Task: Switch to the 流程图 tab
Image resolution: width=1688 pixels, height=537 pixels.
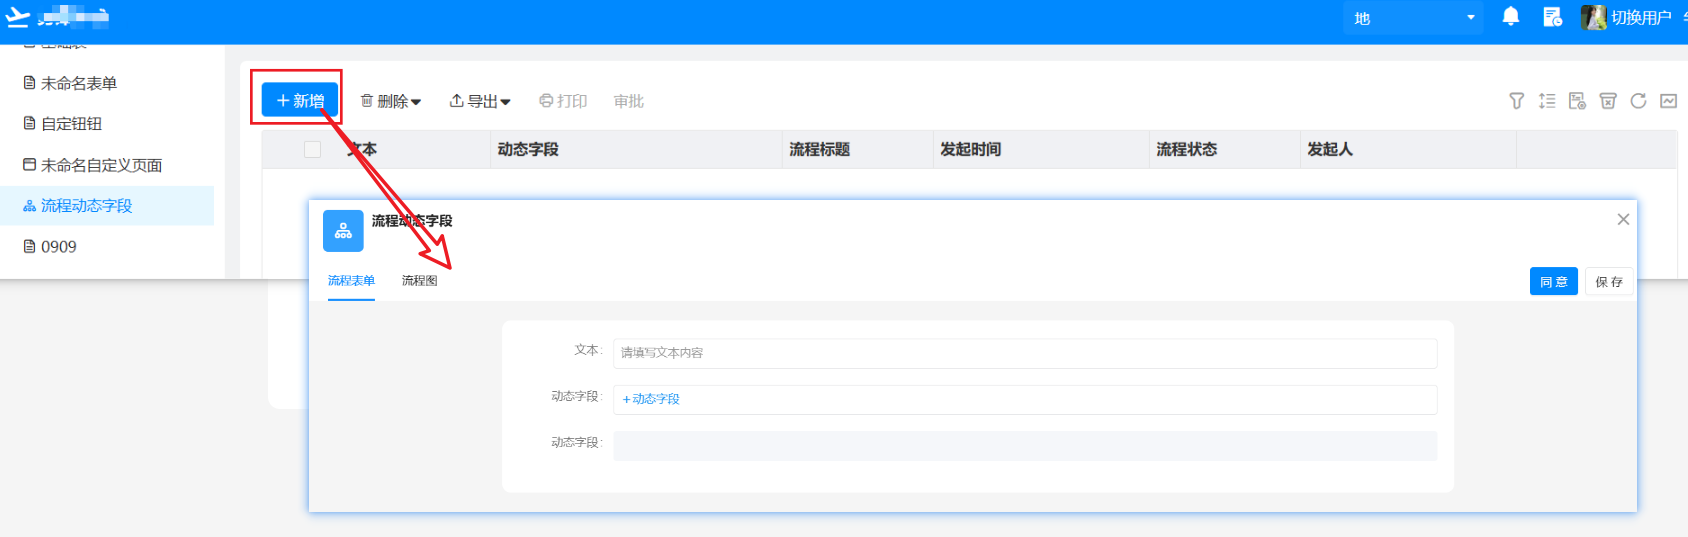Action: coord(419,281)
